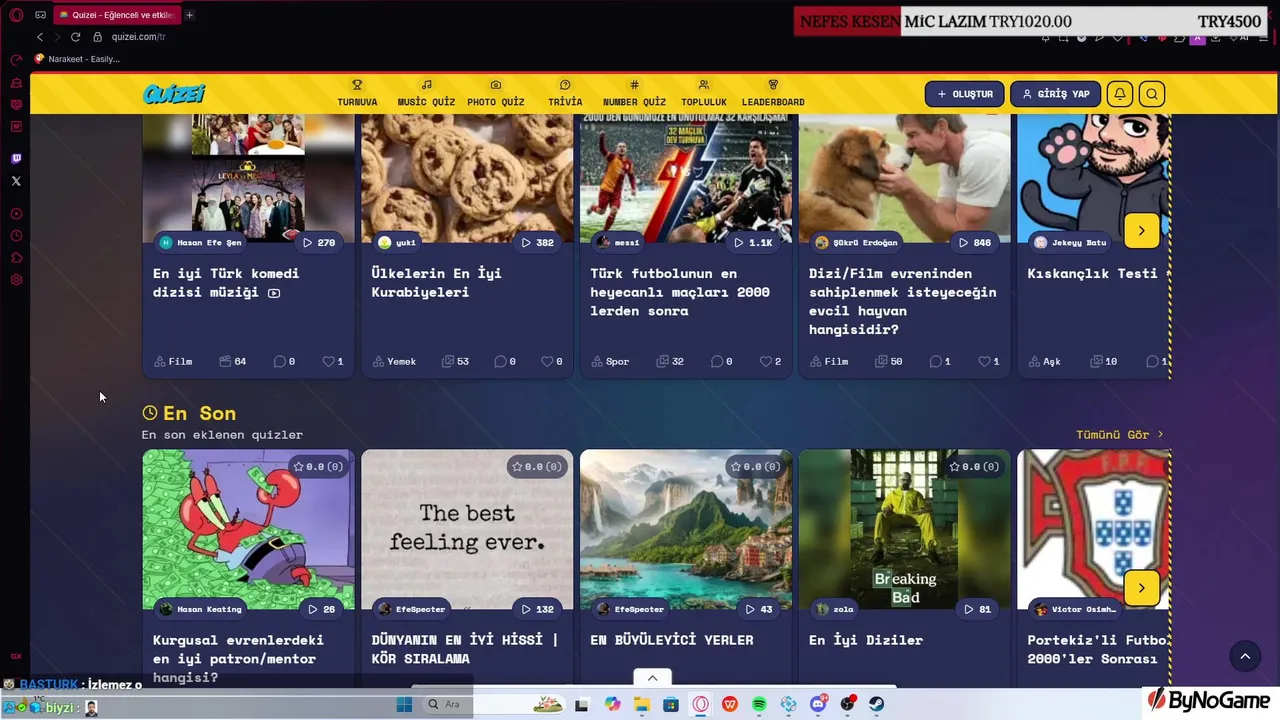Open Steam from the taskbar
This screenshot has width=1280, height=720.
pos(877,705)
